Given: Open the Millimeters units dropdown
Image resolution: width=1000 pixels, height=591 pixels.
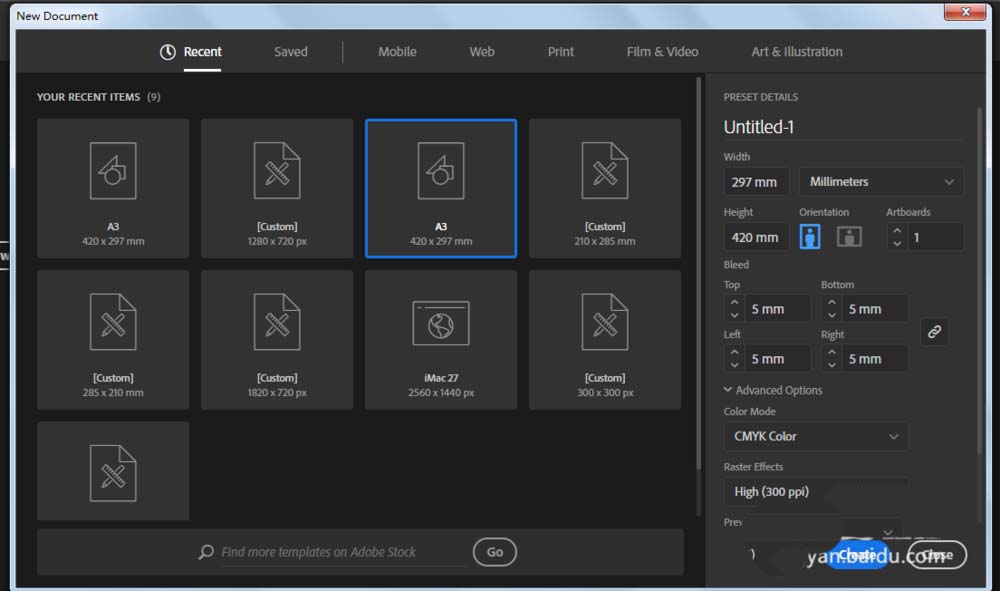Looking at the screenshot, I should (881, 182).
